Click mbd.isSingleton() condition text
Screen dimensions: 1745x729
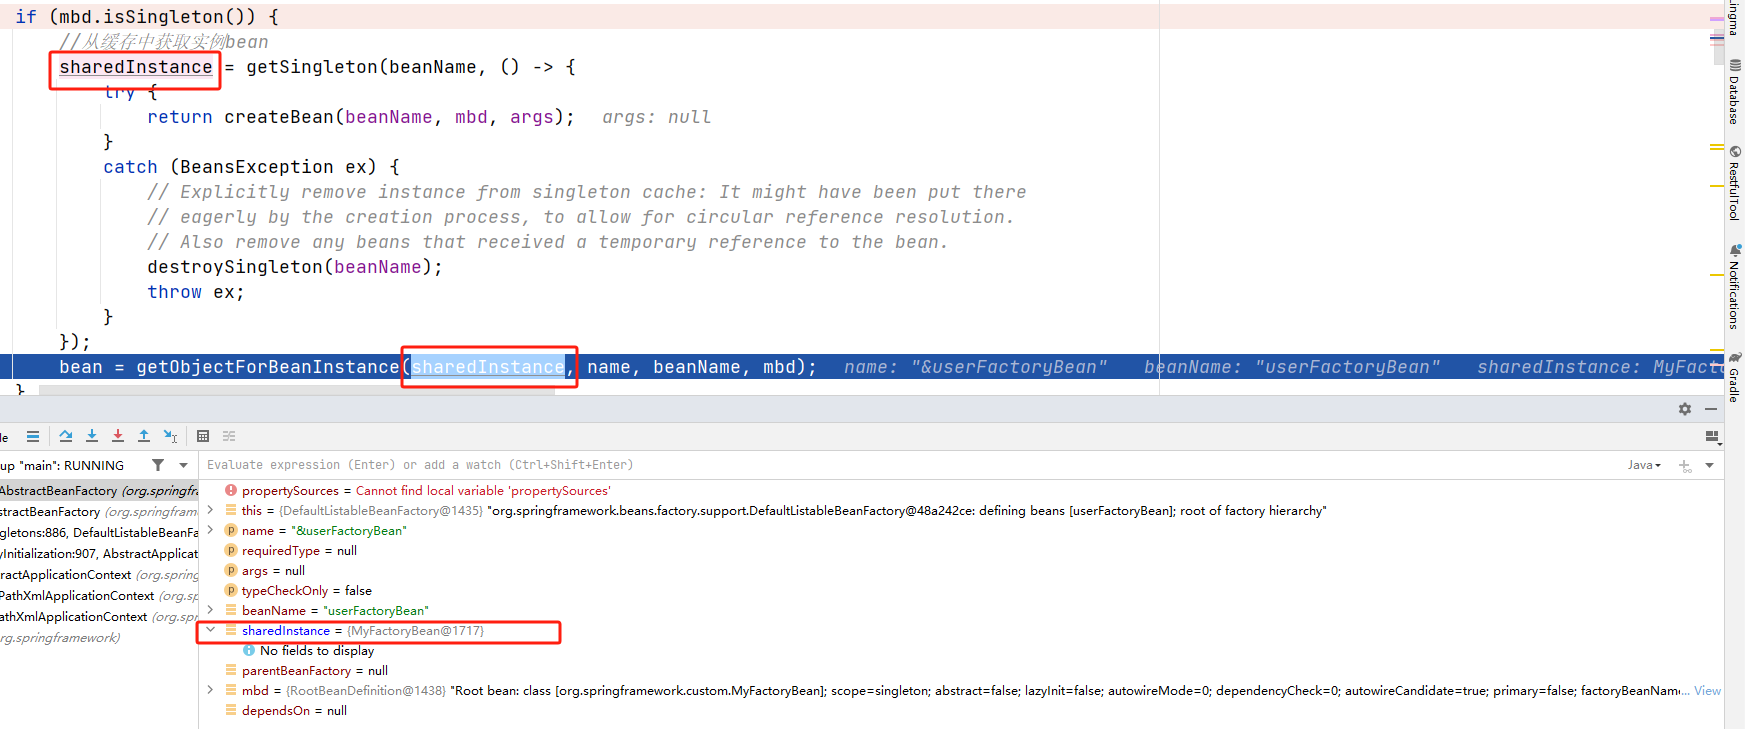tap(151, 17)
